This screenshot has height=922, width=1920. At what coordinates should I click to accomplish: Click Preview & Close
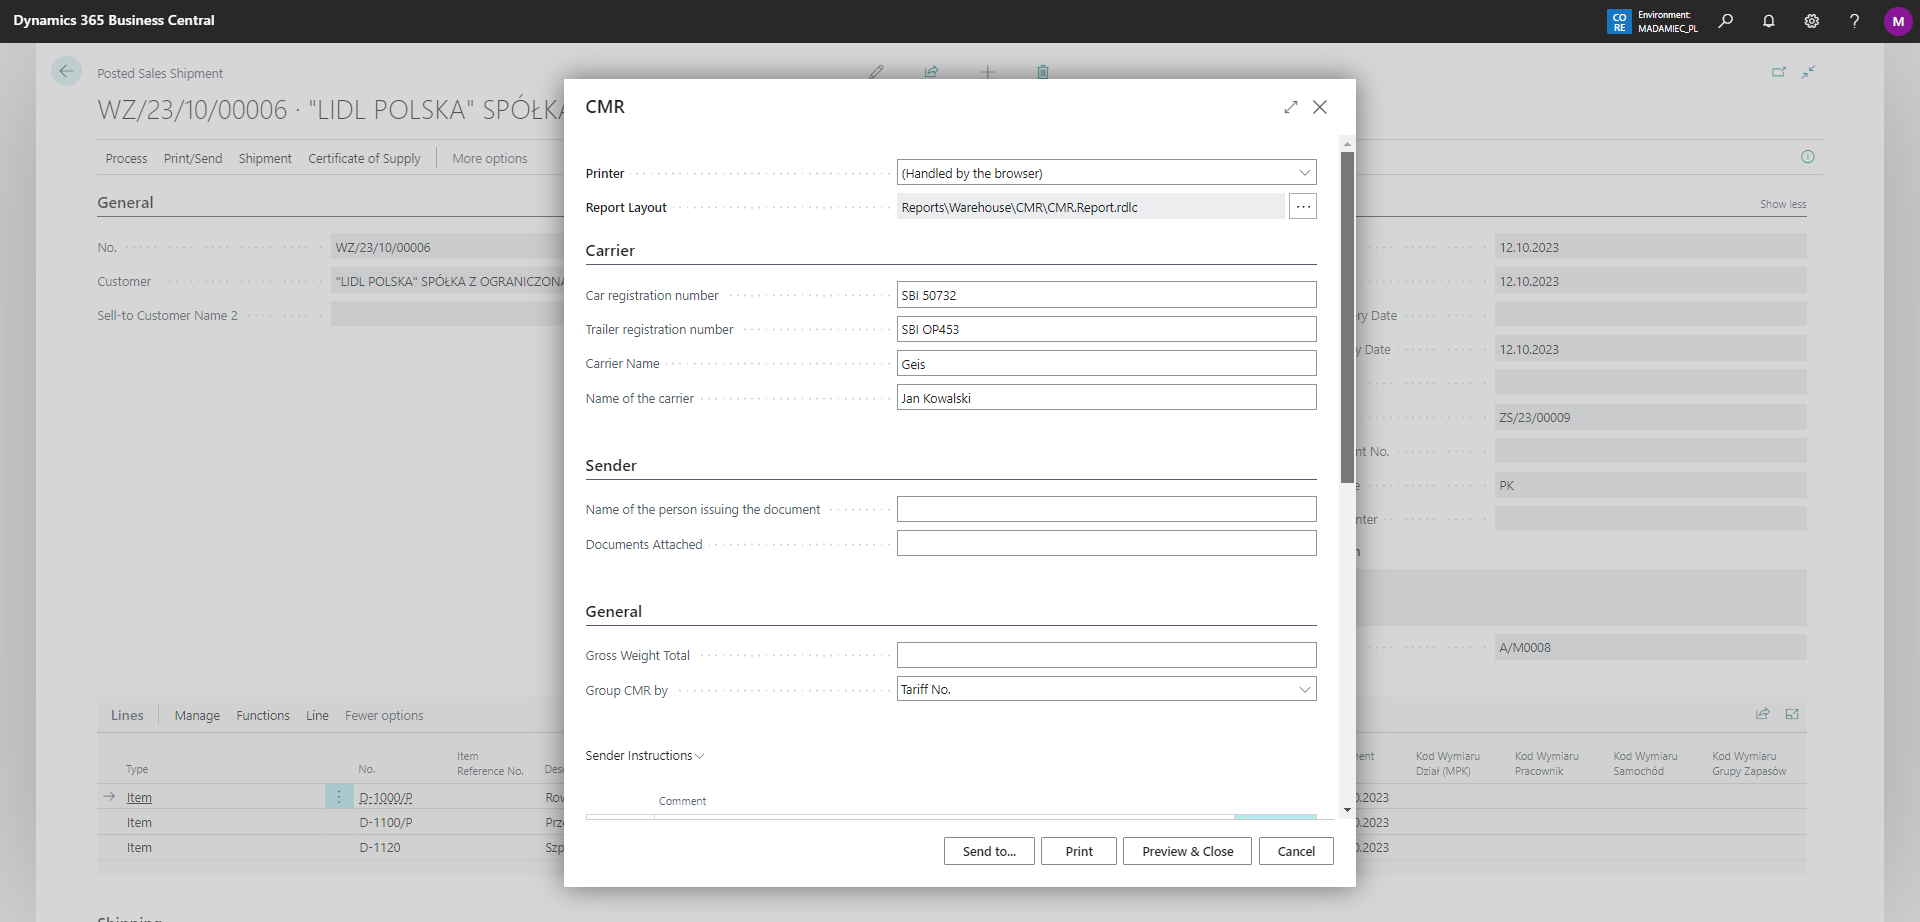pyautogui.click(x=1188, y=851)
